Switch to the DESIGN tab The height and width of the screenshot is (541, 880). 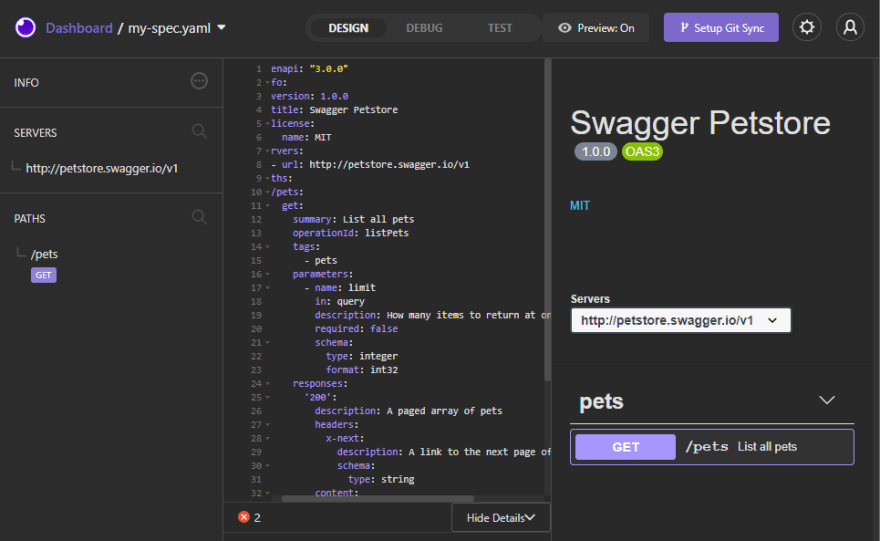click(349, 27)
